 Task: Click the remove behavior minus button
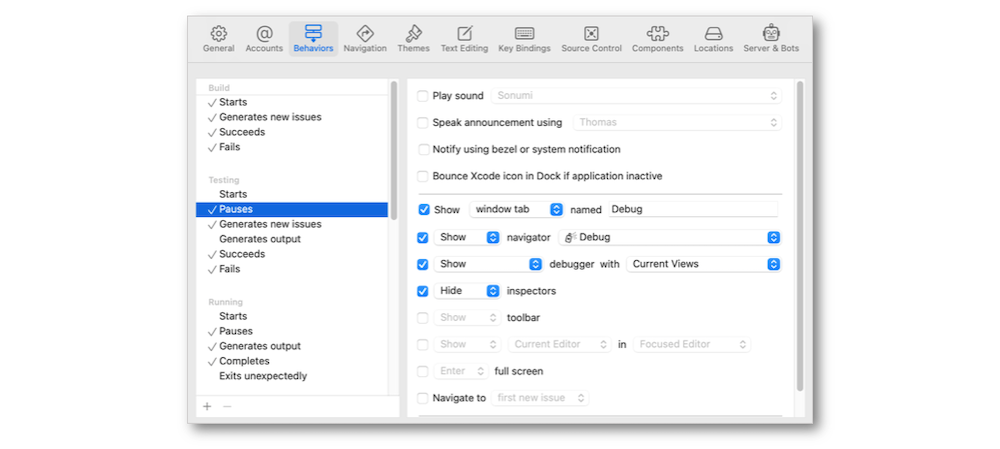point(226,407)
